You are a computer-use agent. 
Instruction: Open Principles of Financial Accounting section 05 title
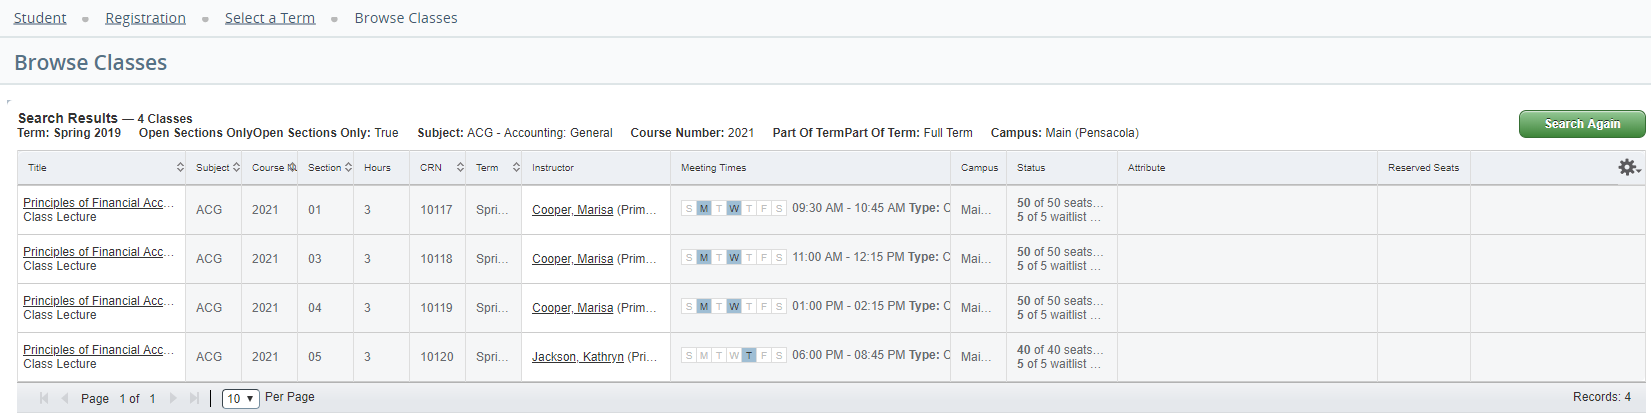pos(98,350)
